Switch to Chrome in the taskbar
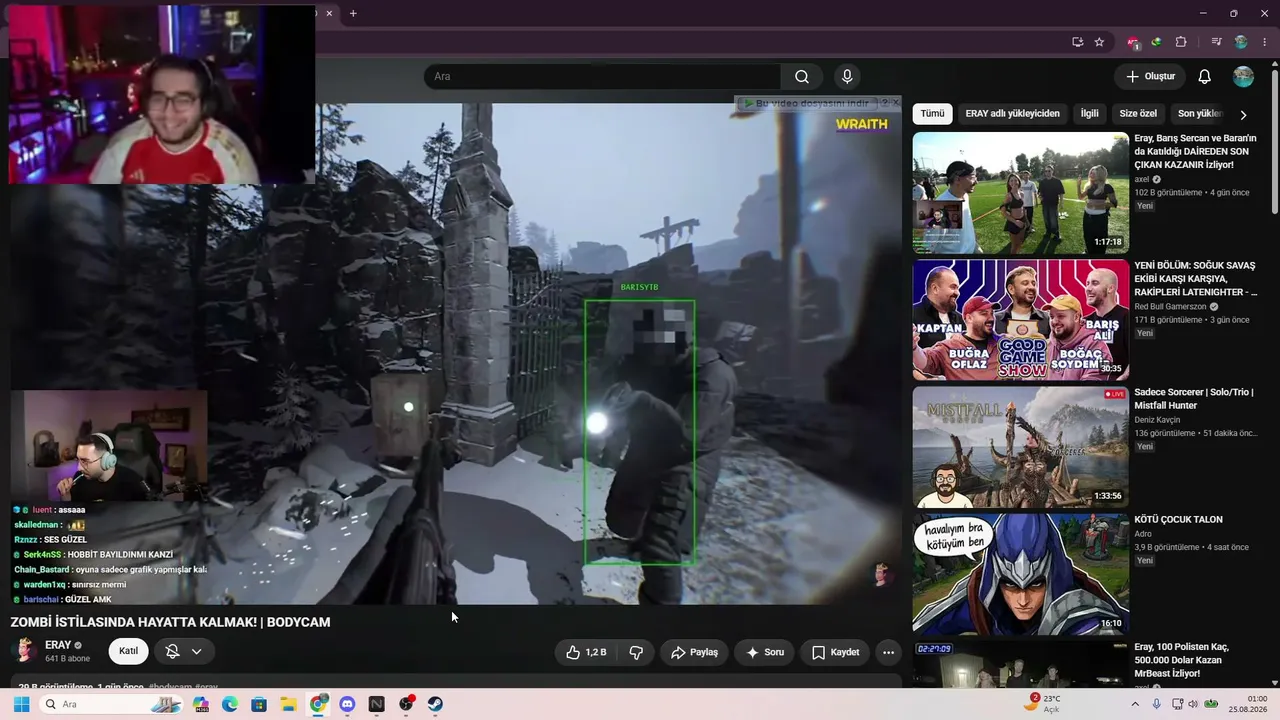This screenshot has width=1280, height=720. tap(318, 704)
